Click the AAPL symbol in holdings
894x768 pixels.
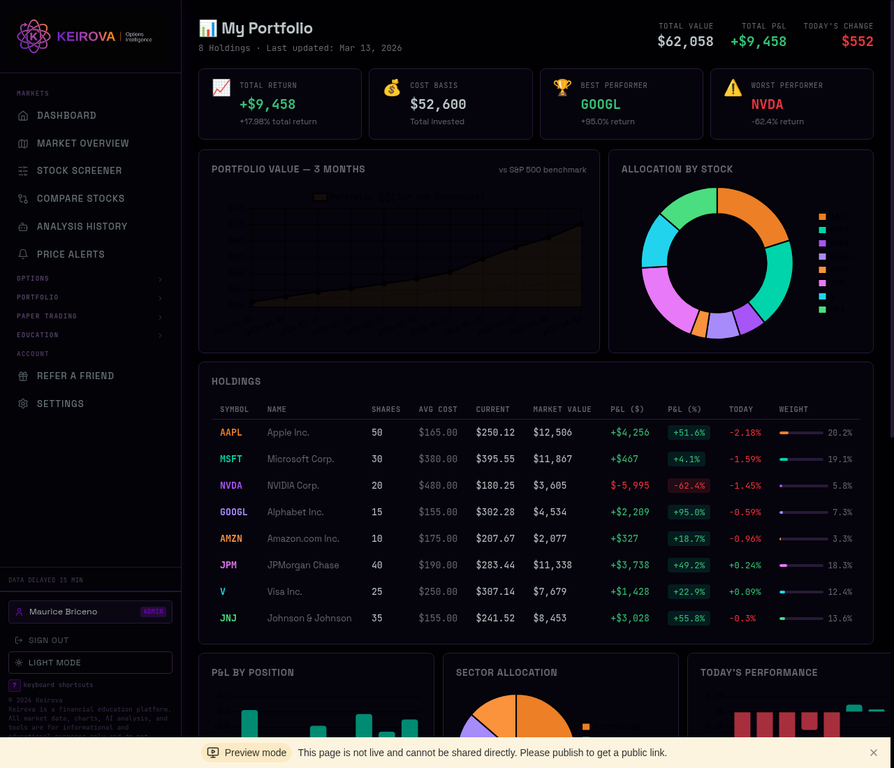pos(231,433)
